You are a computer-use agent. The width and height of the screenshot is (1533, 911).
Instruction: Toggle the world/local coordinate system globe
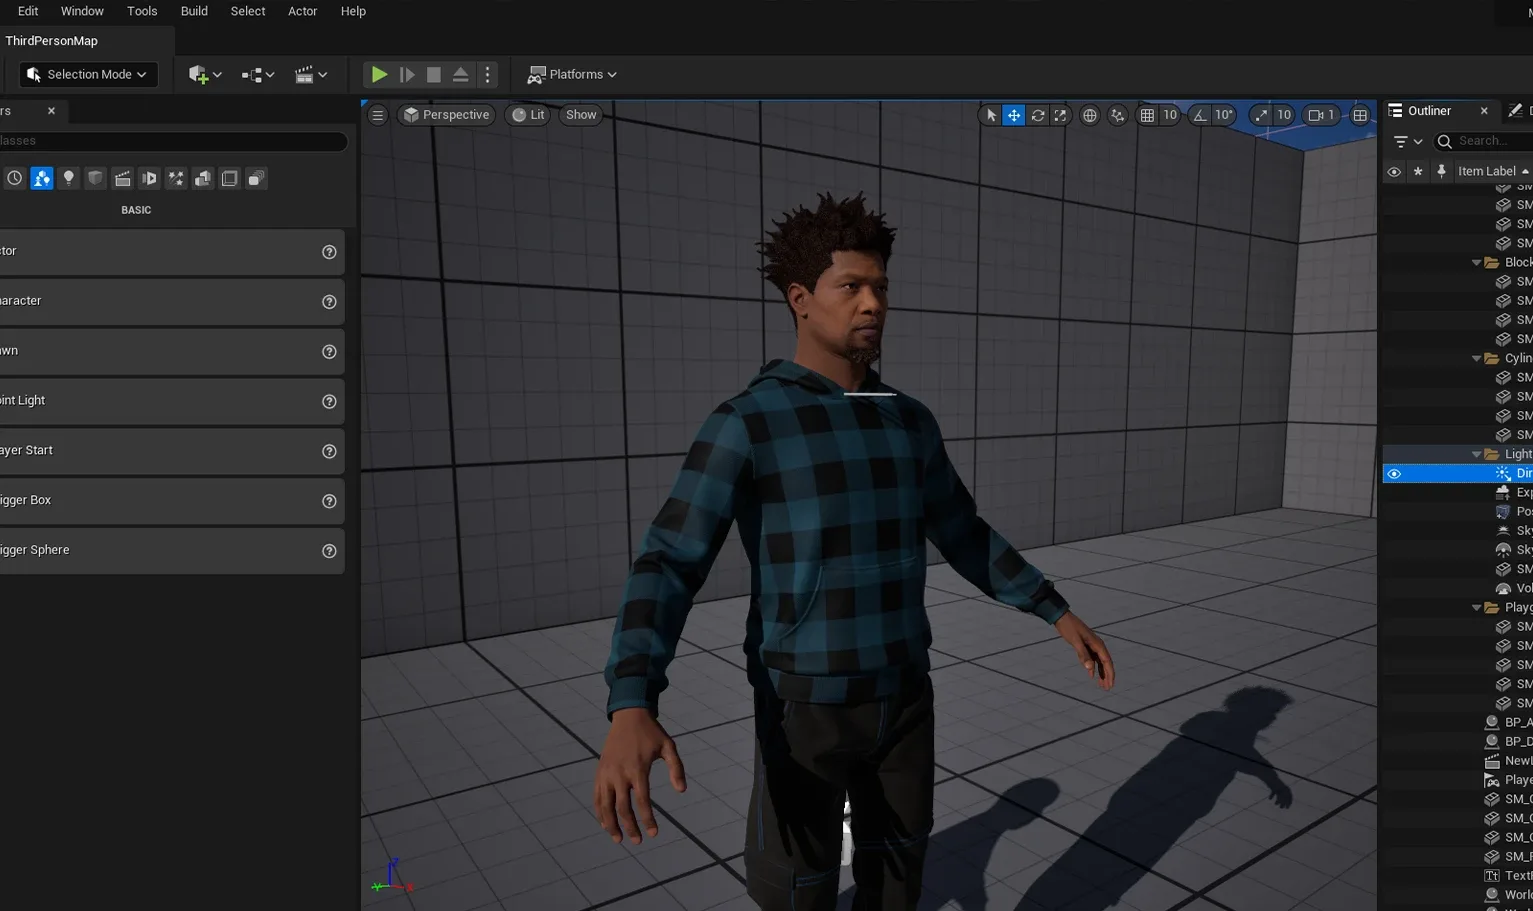[1089, 115]
